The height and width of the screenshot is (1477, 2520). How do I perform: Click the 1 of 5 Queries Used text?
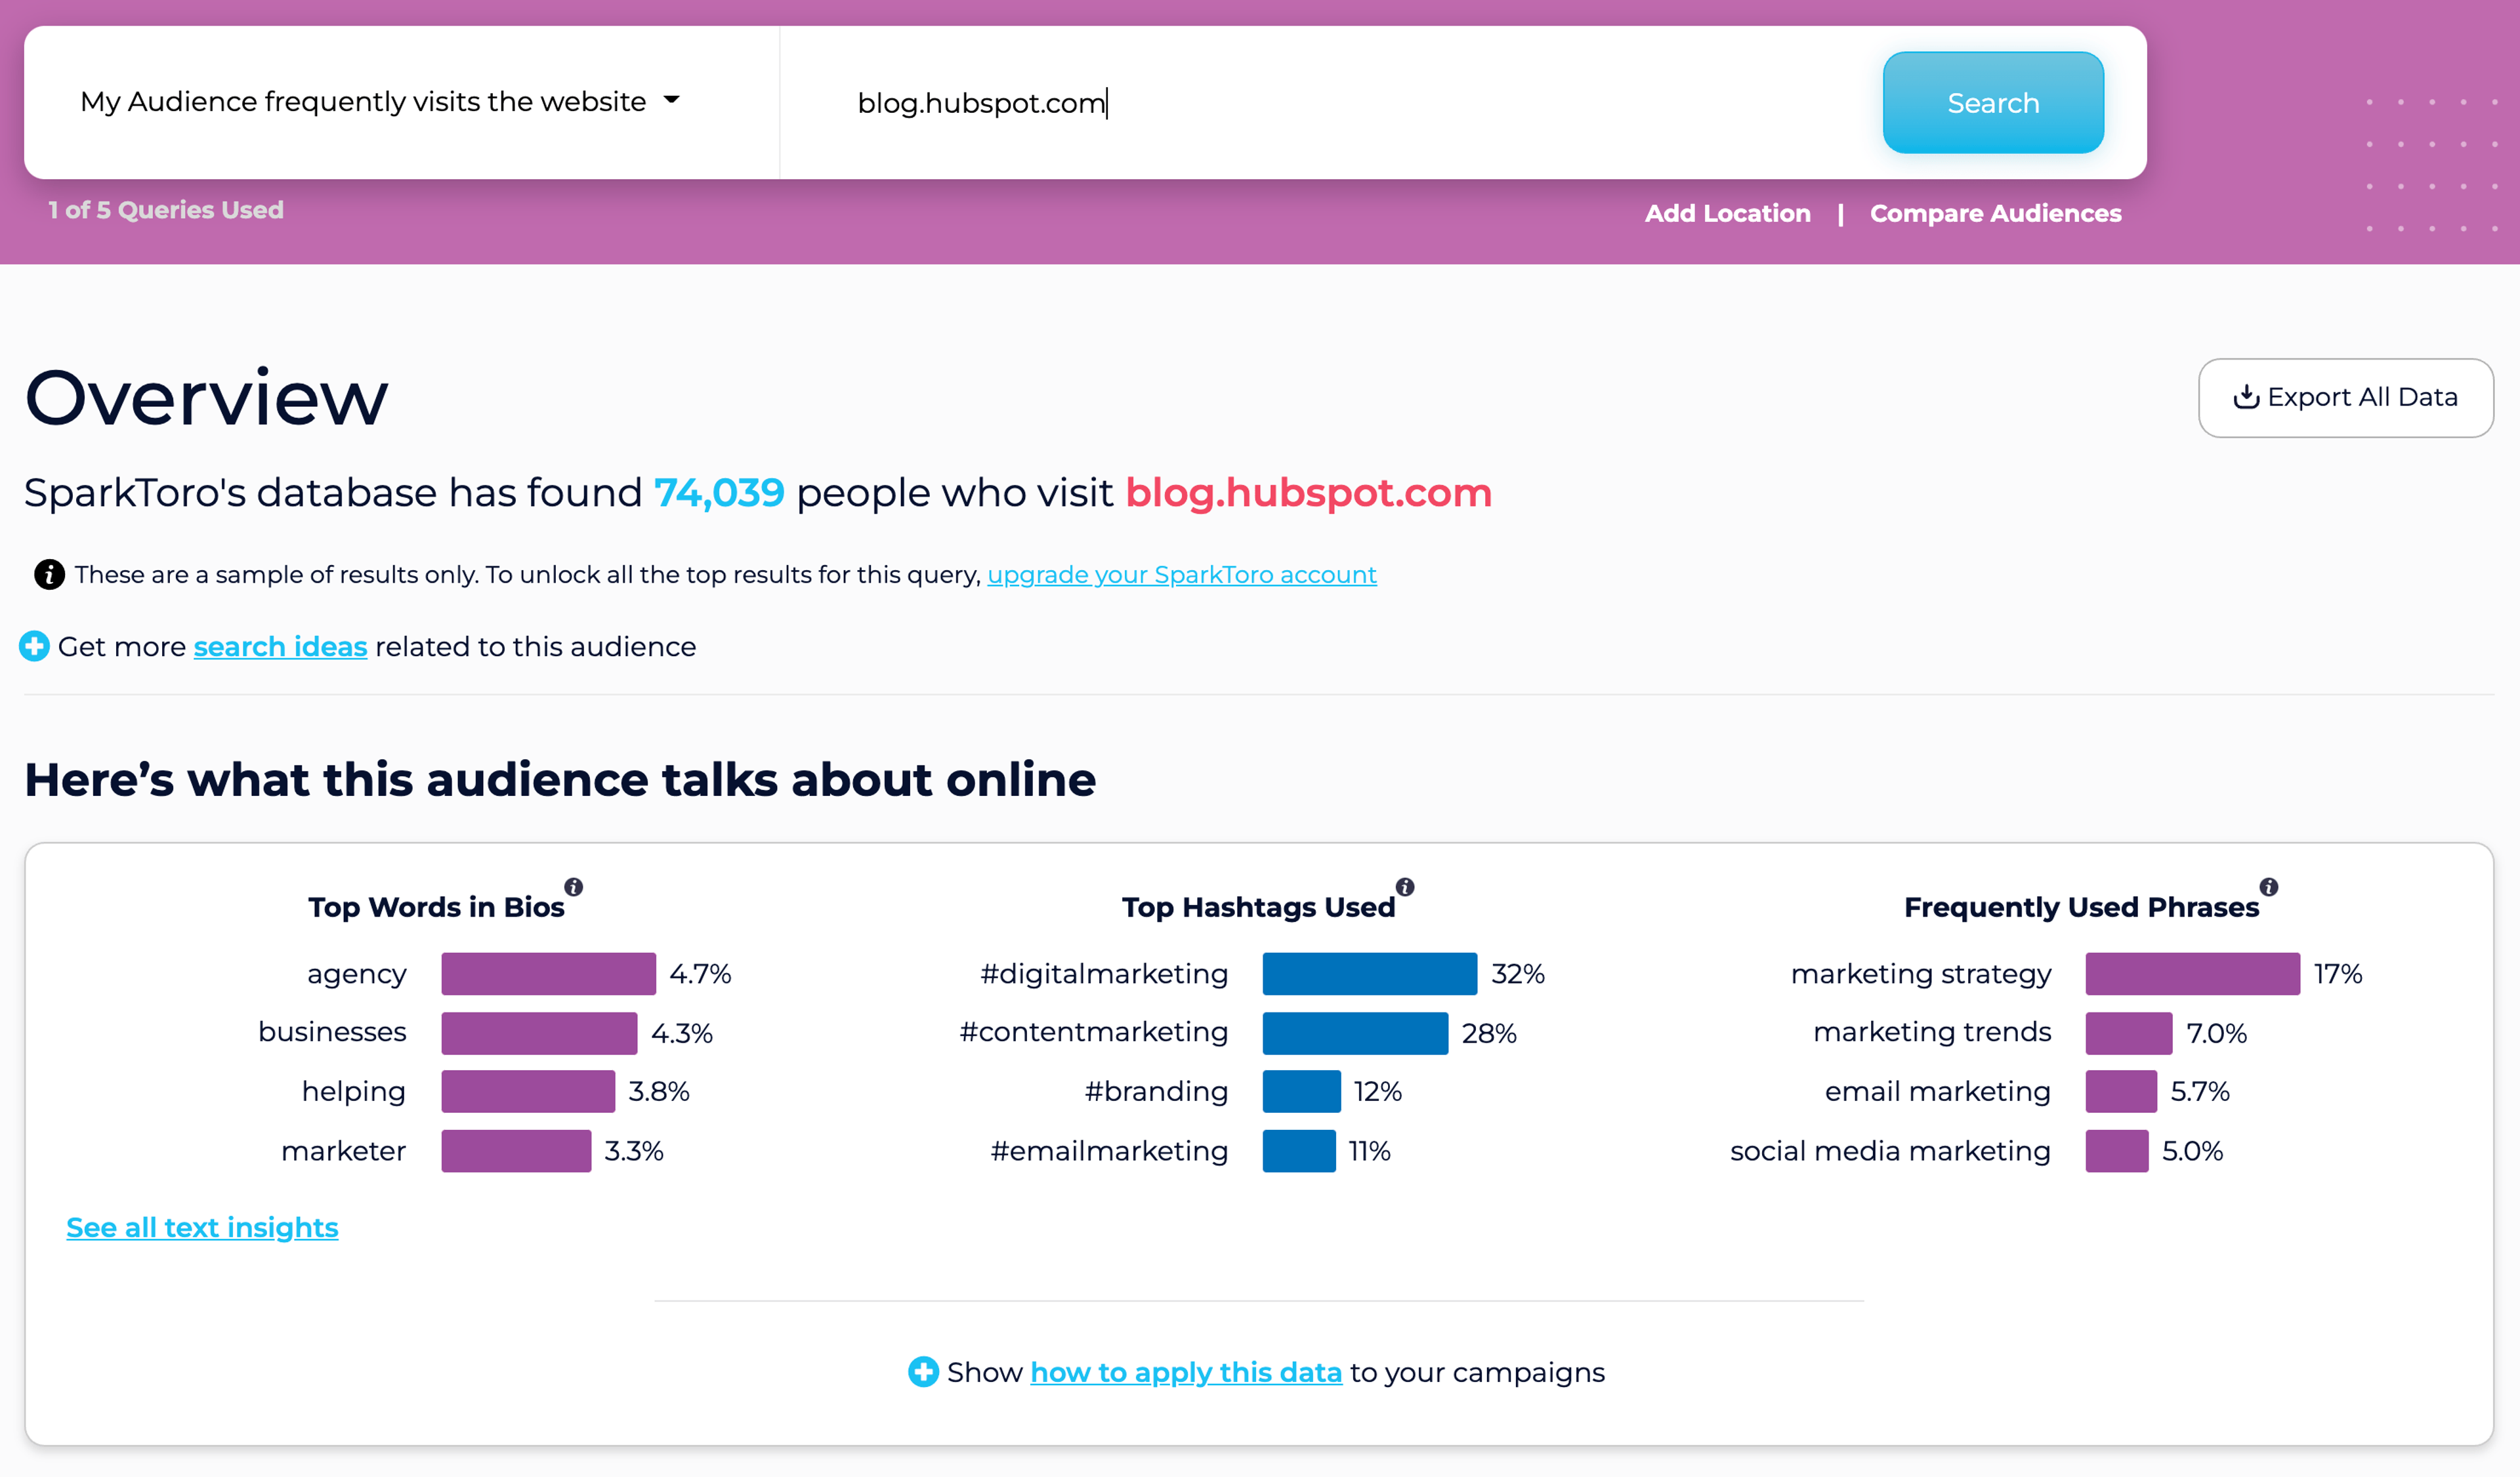pos(166,210)
